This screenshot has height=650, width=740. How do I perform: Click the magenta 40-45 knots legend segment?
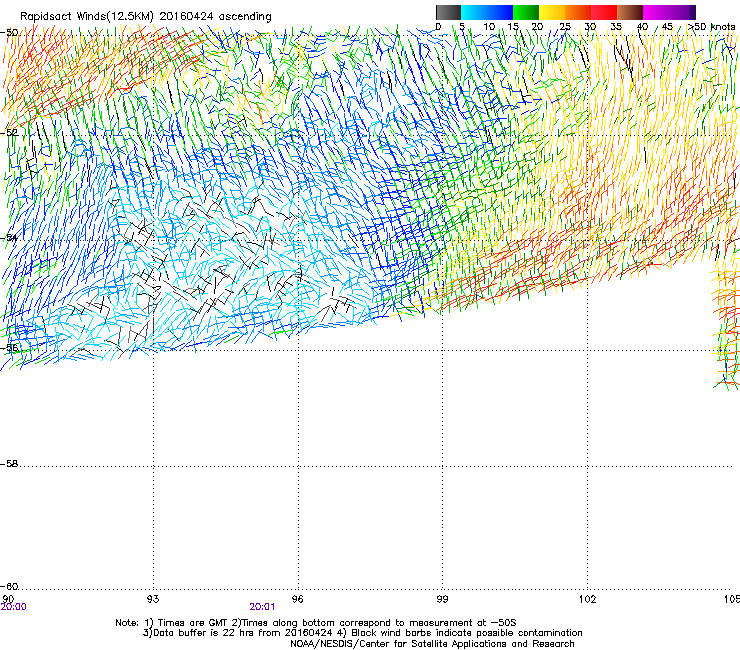click(x=656, y=12)
